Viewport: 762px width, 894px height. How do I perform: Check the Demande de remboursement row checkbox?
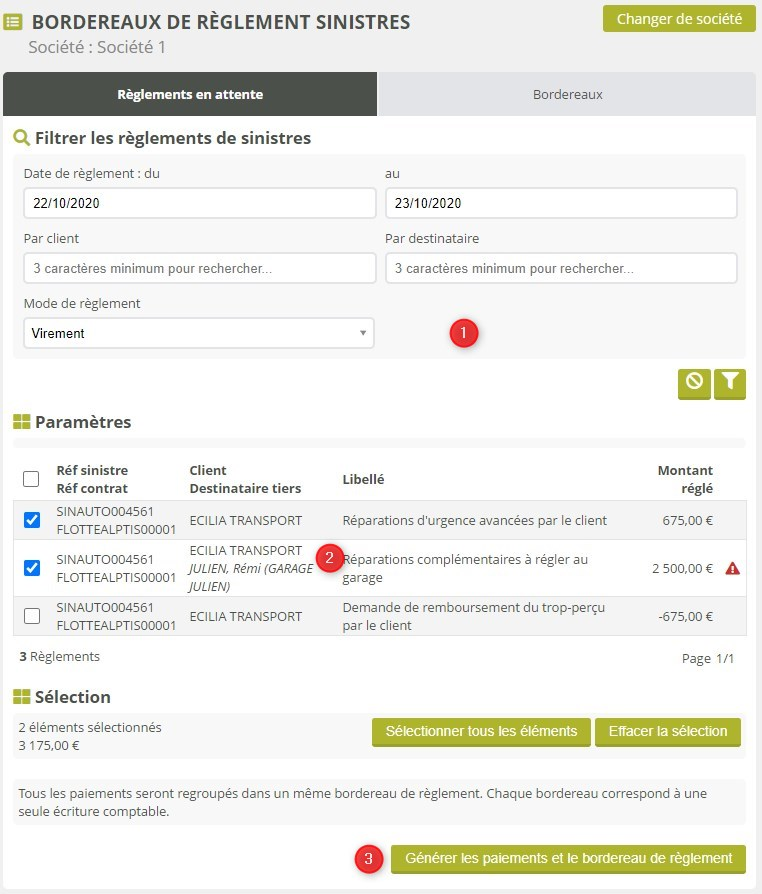point(31,616)
